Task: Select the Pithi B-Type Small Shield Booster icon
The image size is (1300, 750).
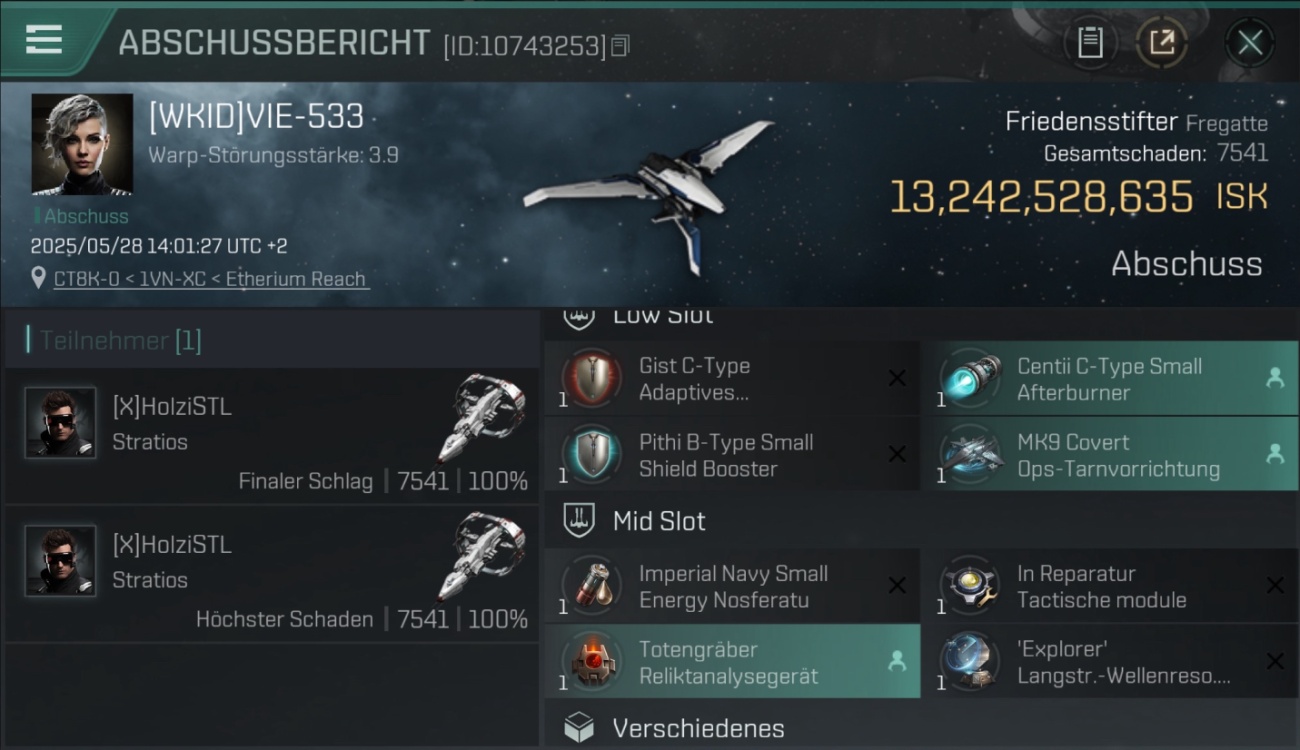Action: click(x=592, y=455)
